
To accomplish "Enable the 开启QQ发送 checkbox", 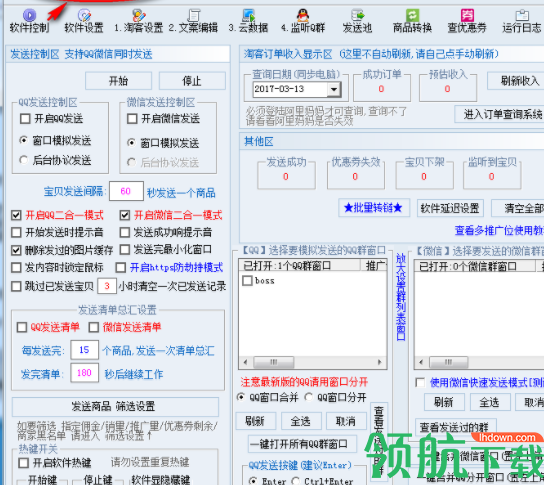I will click(x=25, y=119).
